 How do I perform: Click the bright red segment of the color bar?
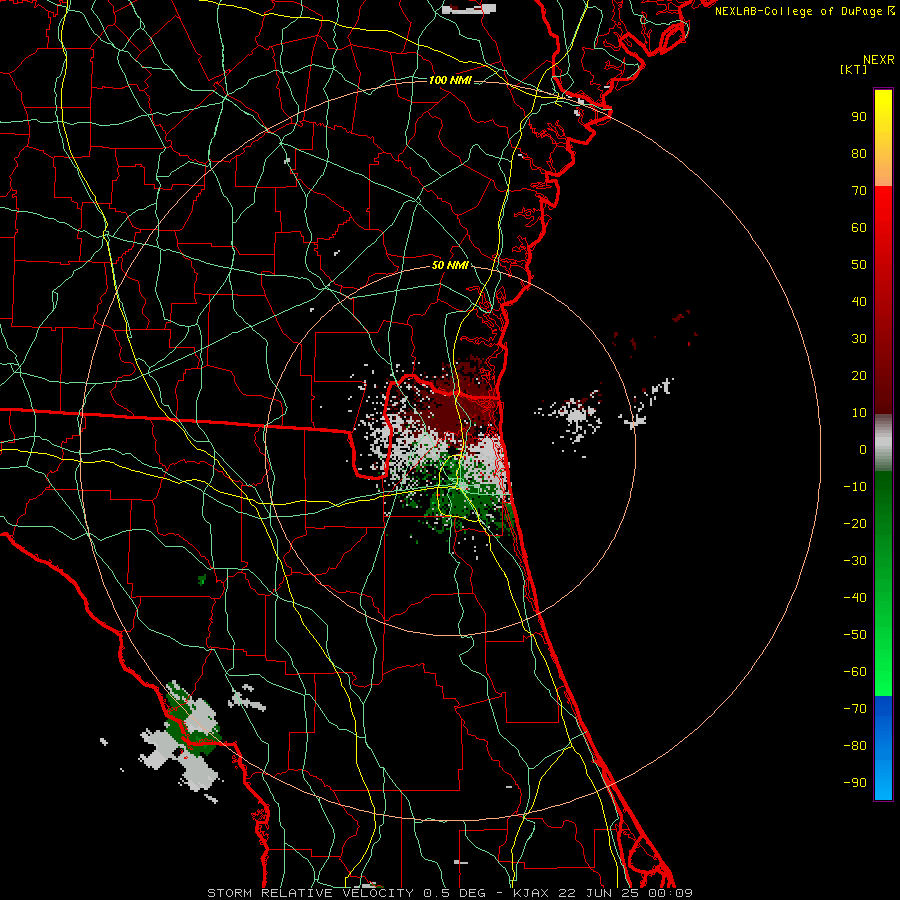pos(883,230)
